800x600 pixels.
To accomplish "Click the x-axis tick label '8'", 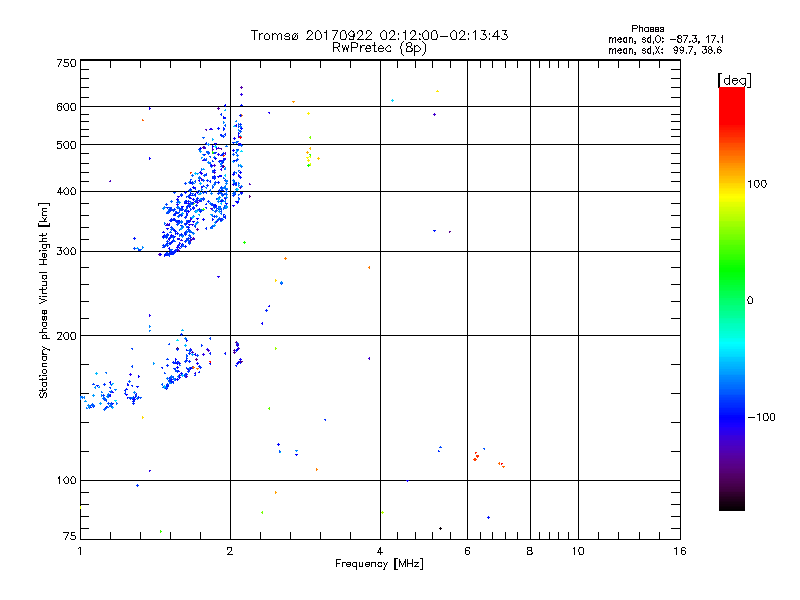I will click(530, 551).
